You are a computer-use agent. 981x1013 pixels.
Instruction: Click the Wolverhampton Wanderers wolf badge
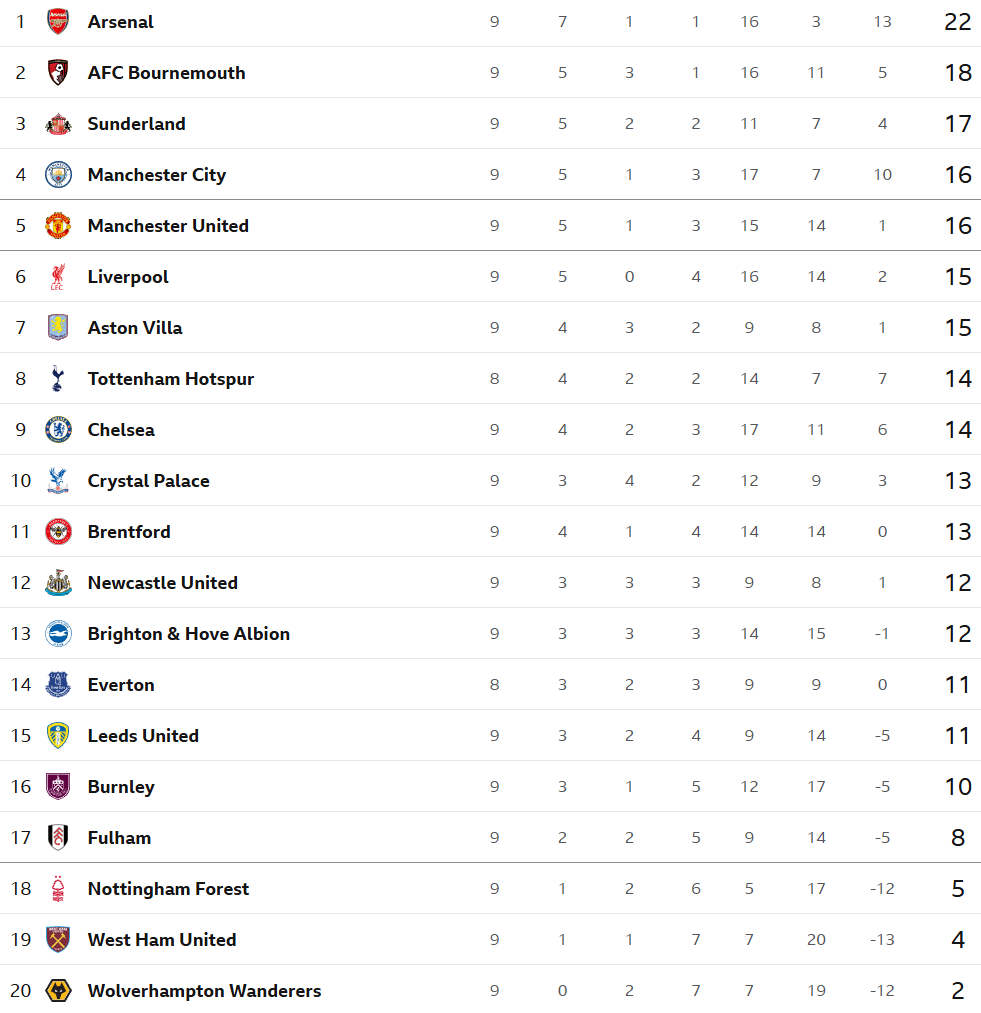[58, 991]
